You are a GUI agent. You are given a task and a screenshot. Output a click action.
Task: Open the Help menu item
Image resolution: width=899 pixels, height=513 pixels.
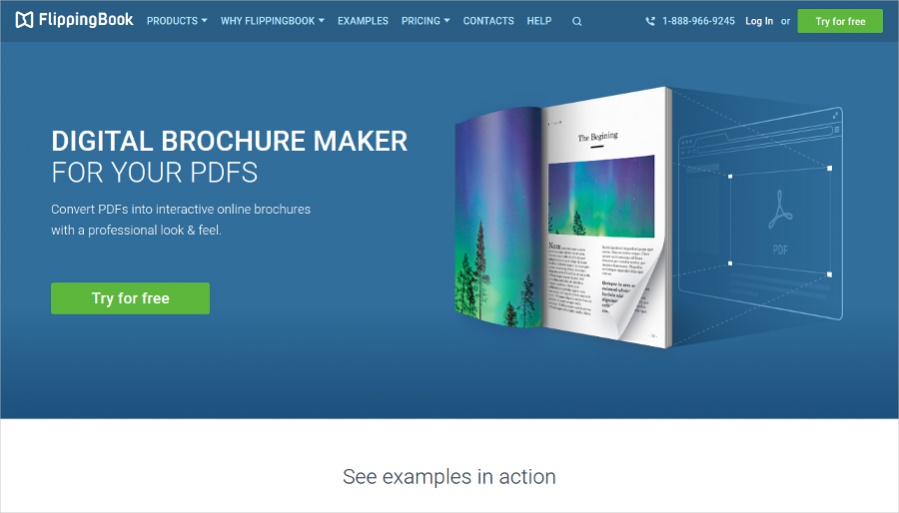point(539,21)
